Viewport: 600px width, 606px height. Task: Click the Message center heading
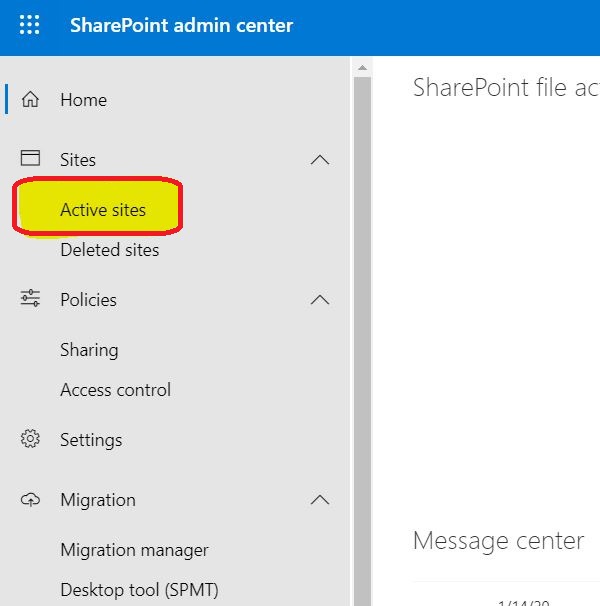click(x=498, y=540)
